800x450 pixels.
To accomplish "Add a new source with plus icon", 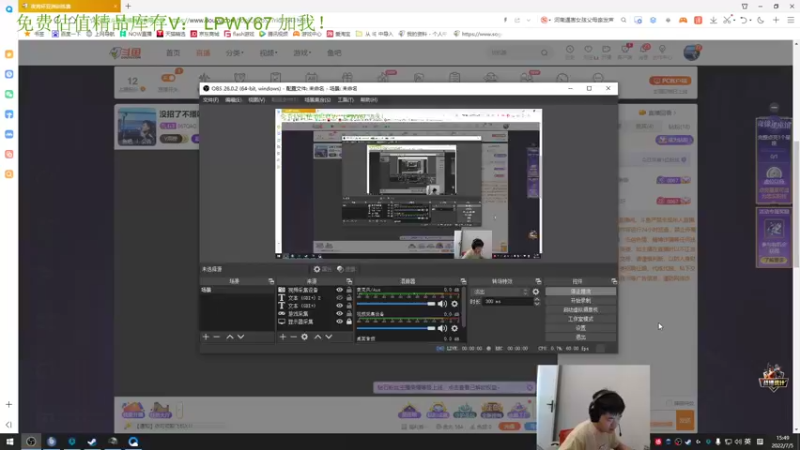I will pyautogui.click(x=283, y=337).
